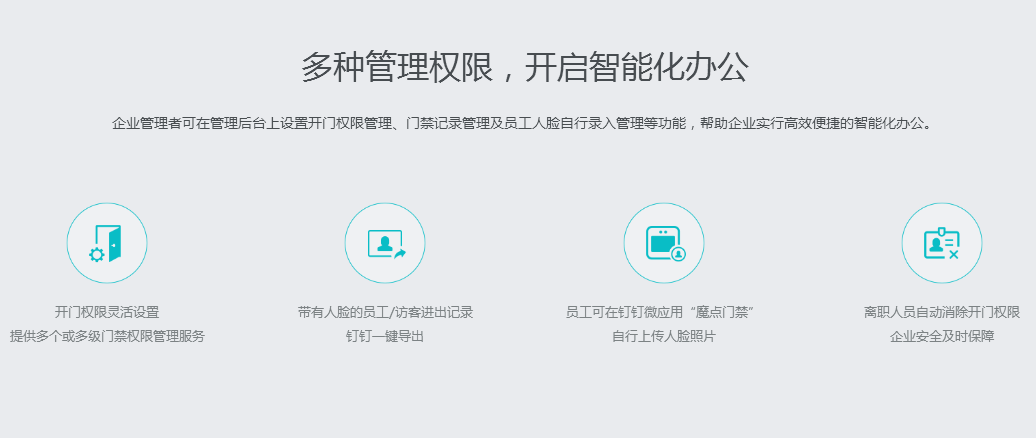This screenshot has width=1036, height=438.
Task: Click text 提供多个或多级门禁权限管理服务
Action: tap(107, 337)
